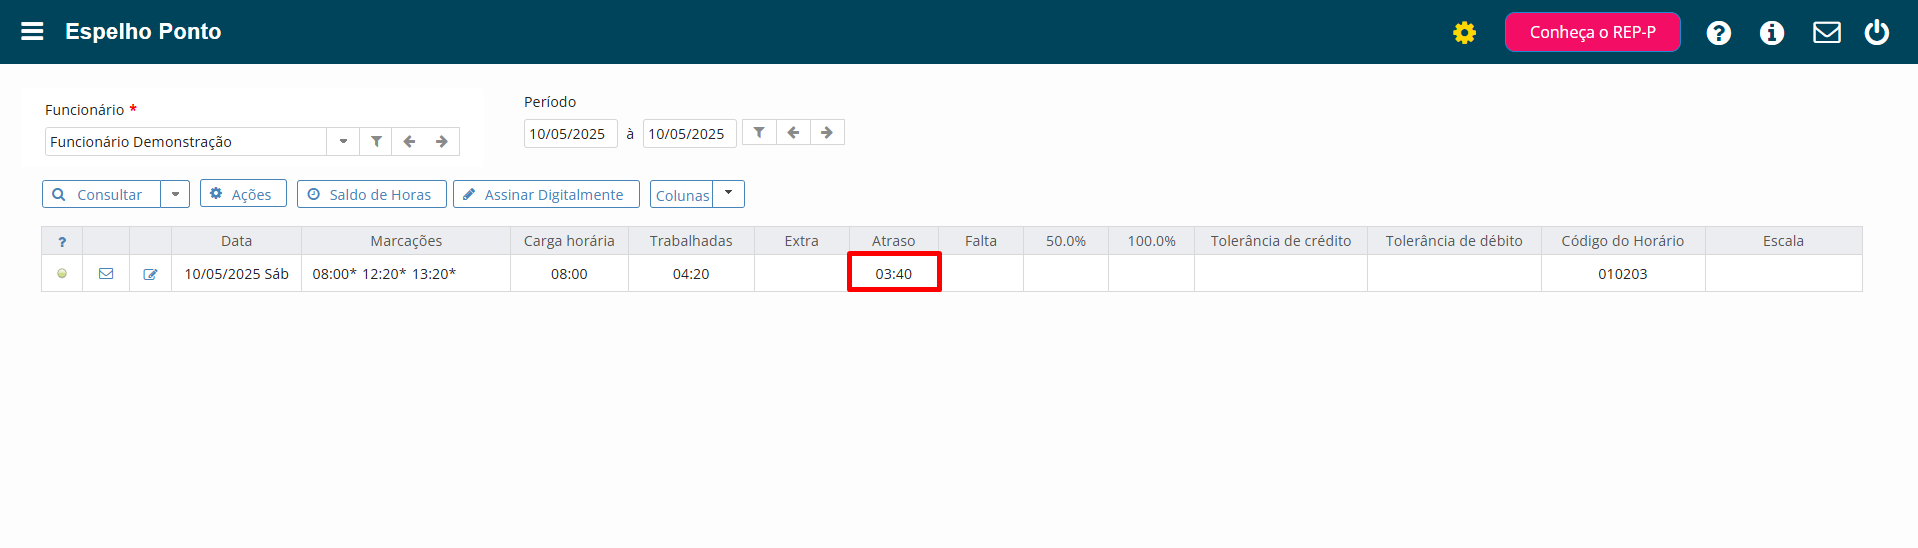Viewport: 1918px width, 548px height.
Task: Click the Colunas label button
Action: coord(681,195)
